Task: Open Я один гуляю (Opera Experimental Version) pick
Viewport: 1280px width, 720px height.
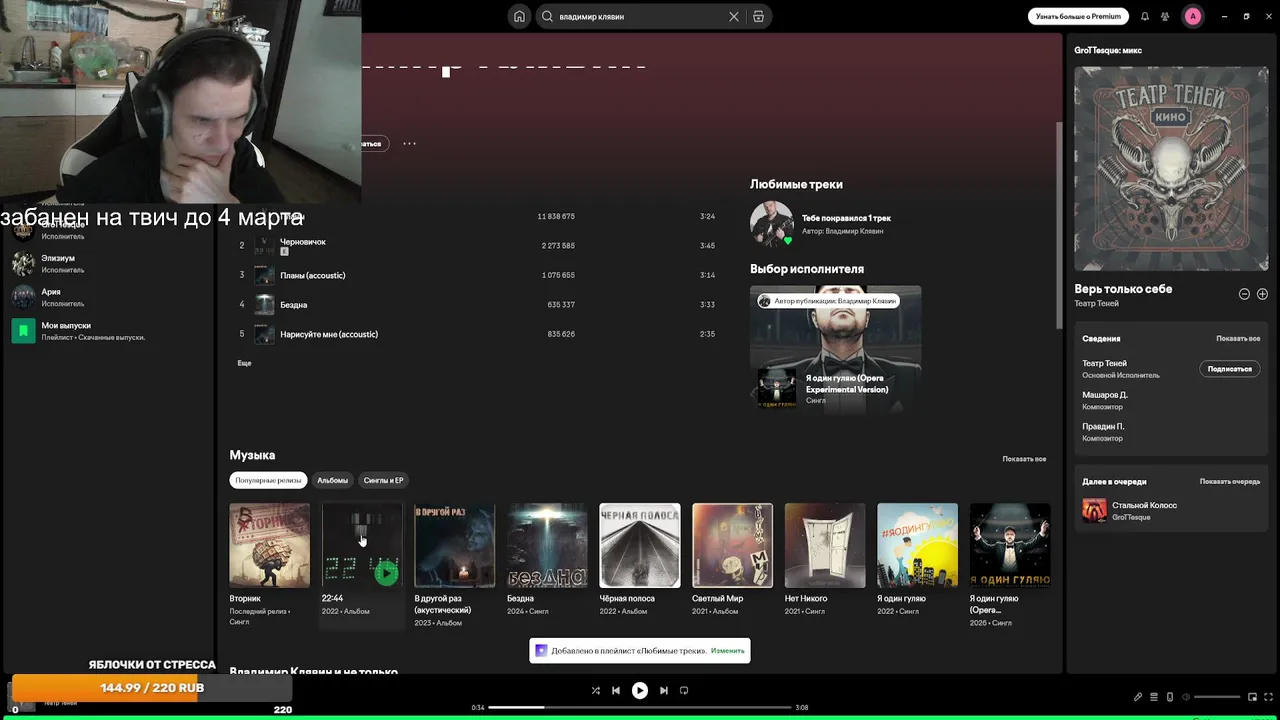Action: pyautogui.click(x=846, y=383)
